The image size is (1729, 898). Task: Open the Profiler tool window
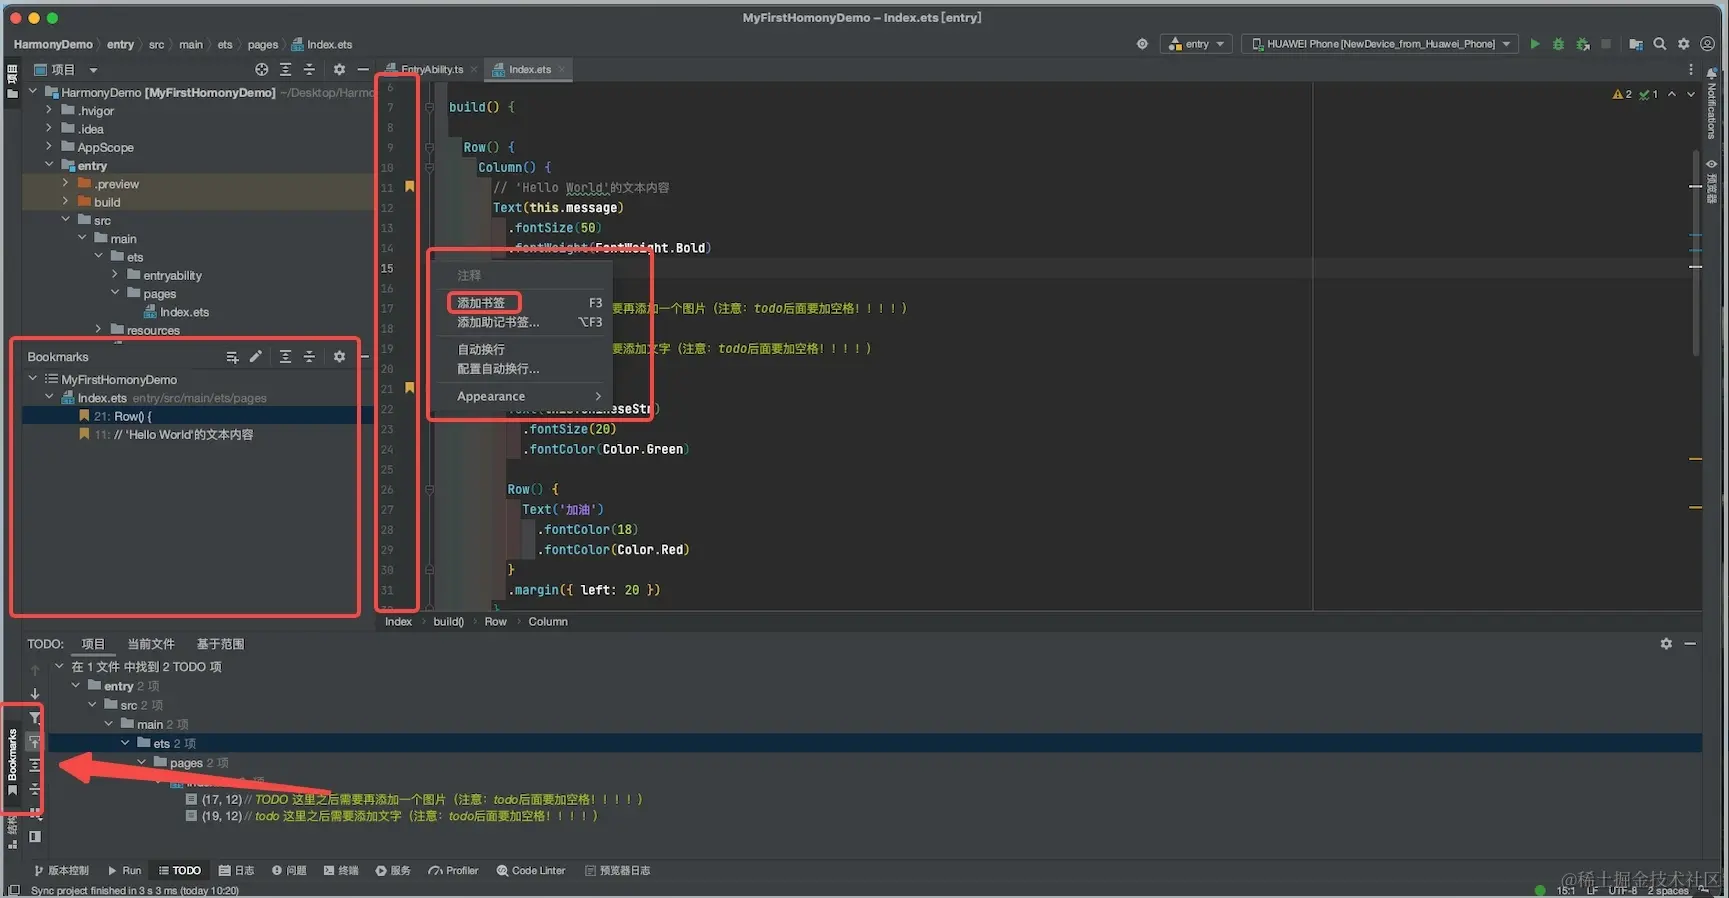(x=453, y=871)
